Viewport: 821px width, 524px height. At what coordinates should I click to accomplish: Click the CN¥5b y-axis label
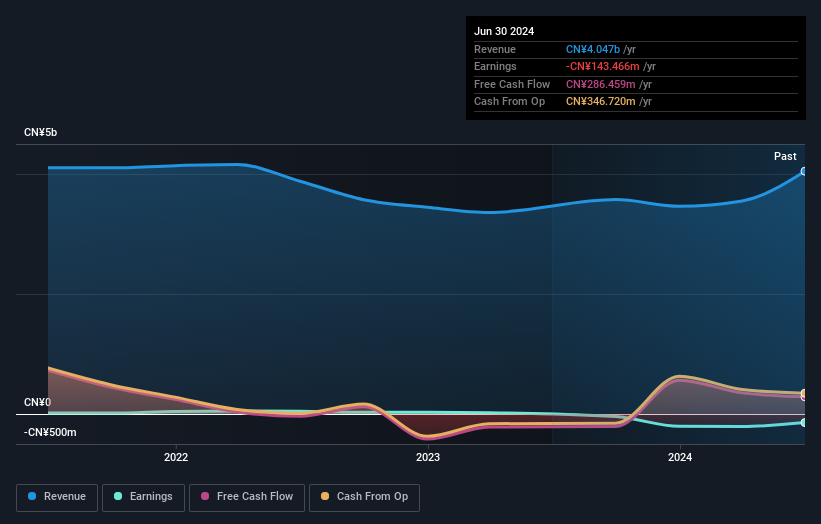[x=40, y=132]
